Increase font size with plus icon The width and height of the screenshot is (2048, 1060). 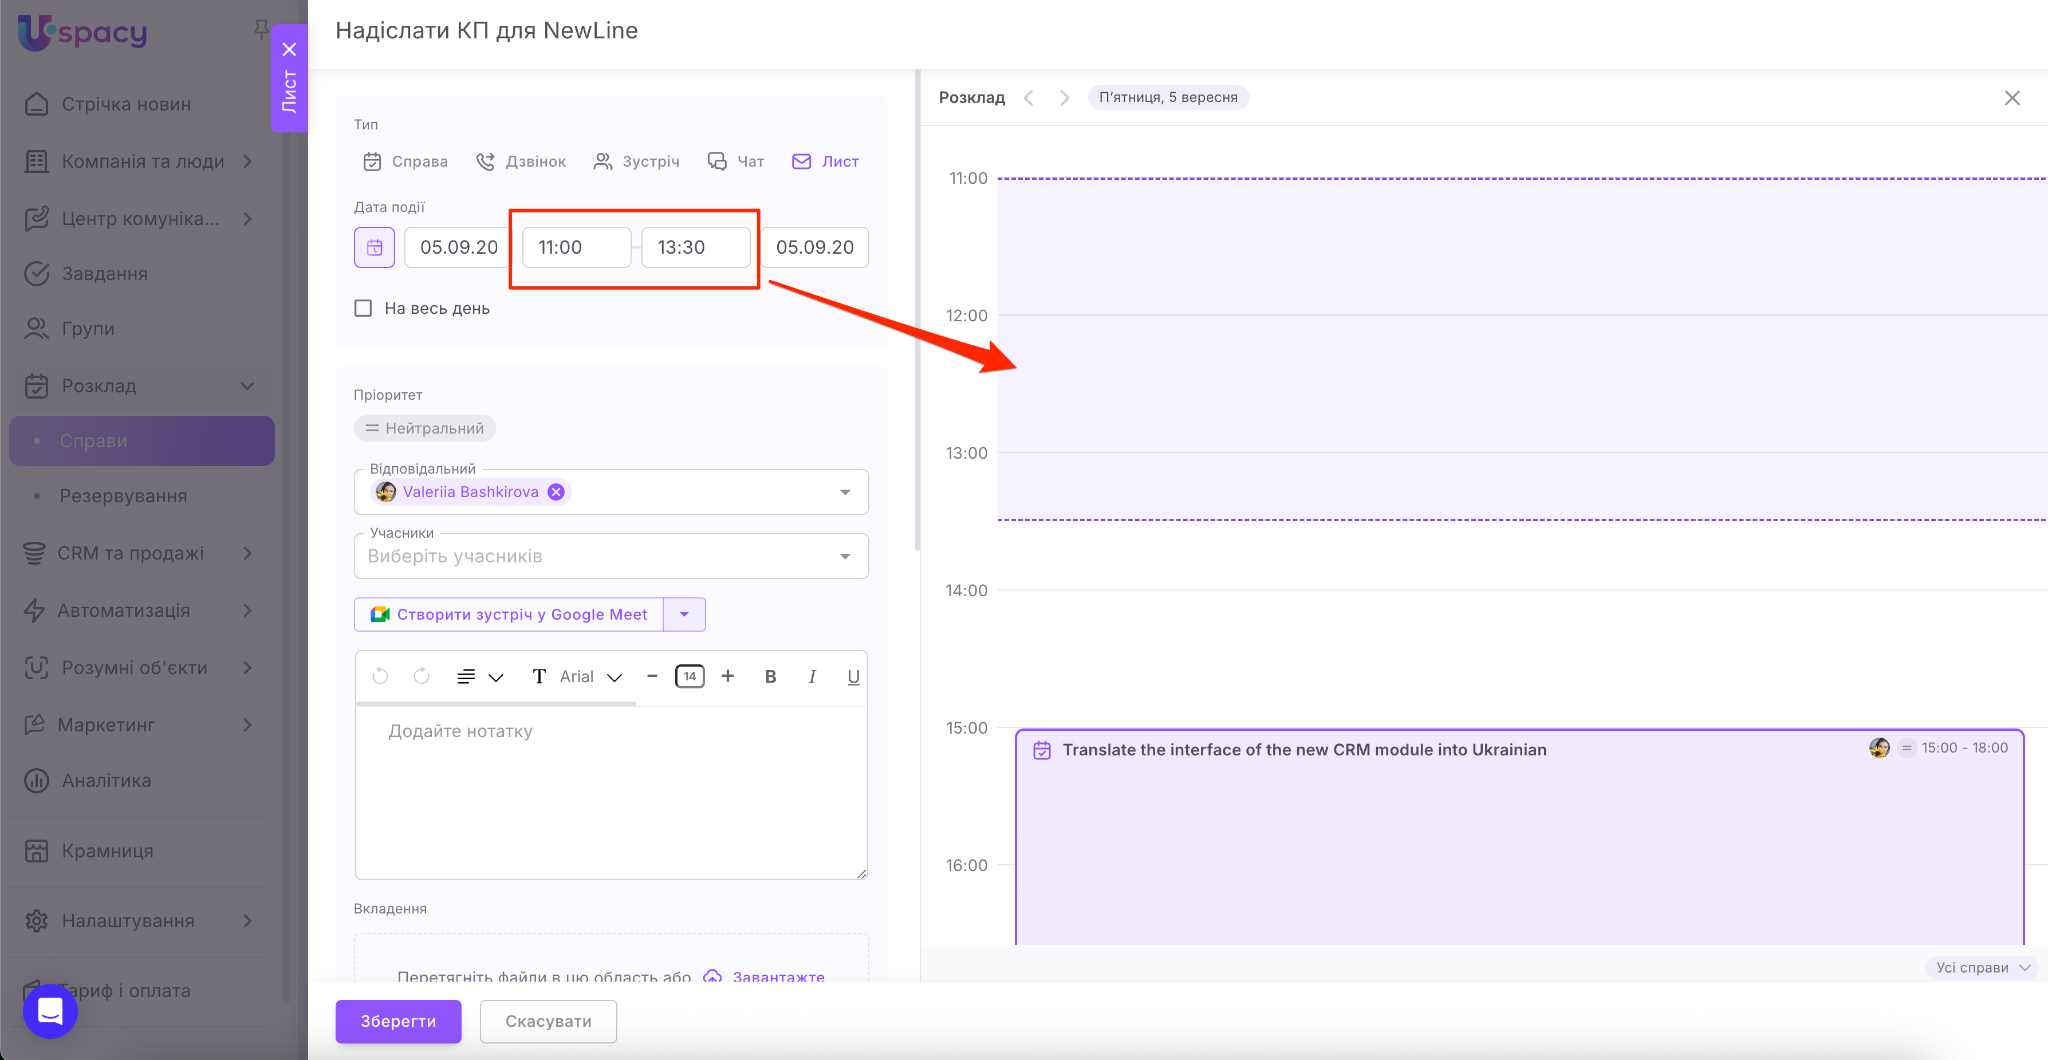tap(728, 677)
